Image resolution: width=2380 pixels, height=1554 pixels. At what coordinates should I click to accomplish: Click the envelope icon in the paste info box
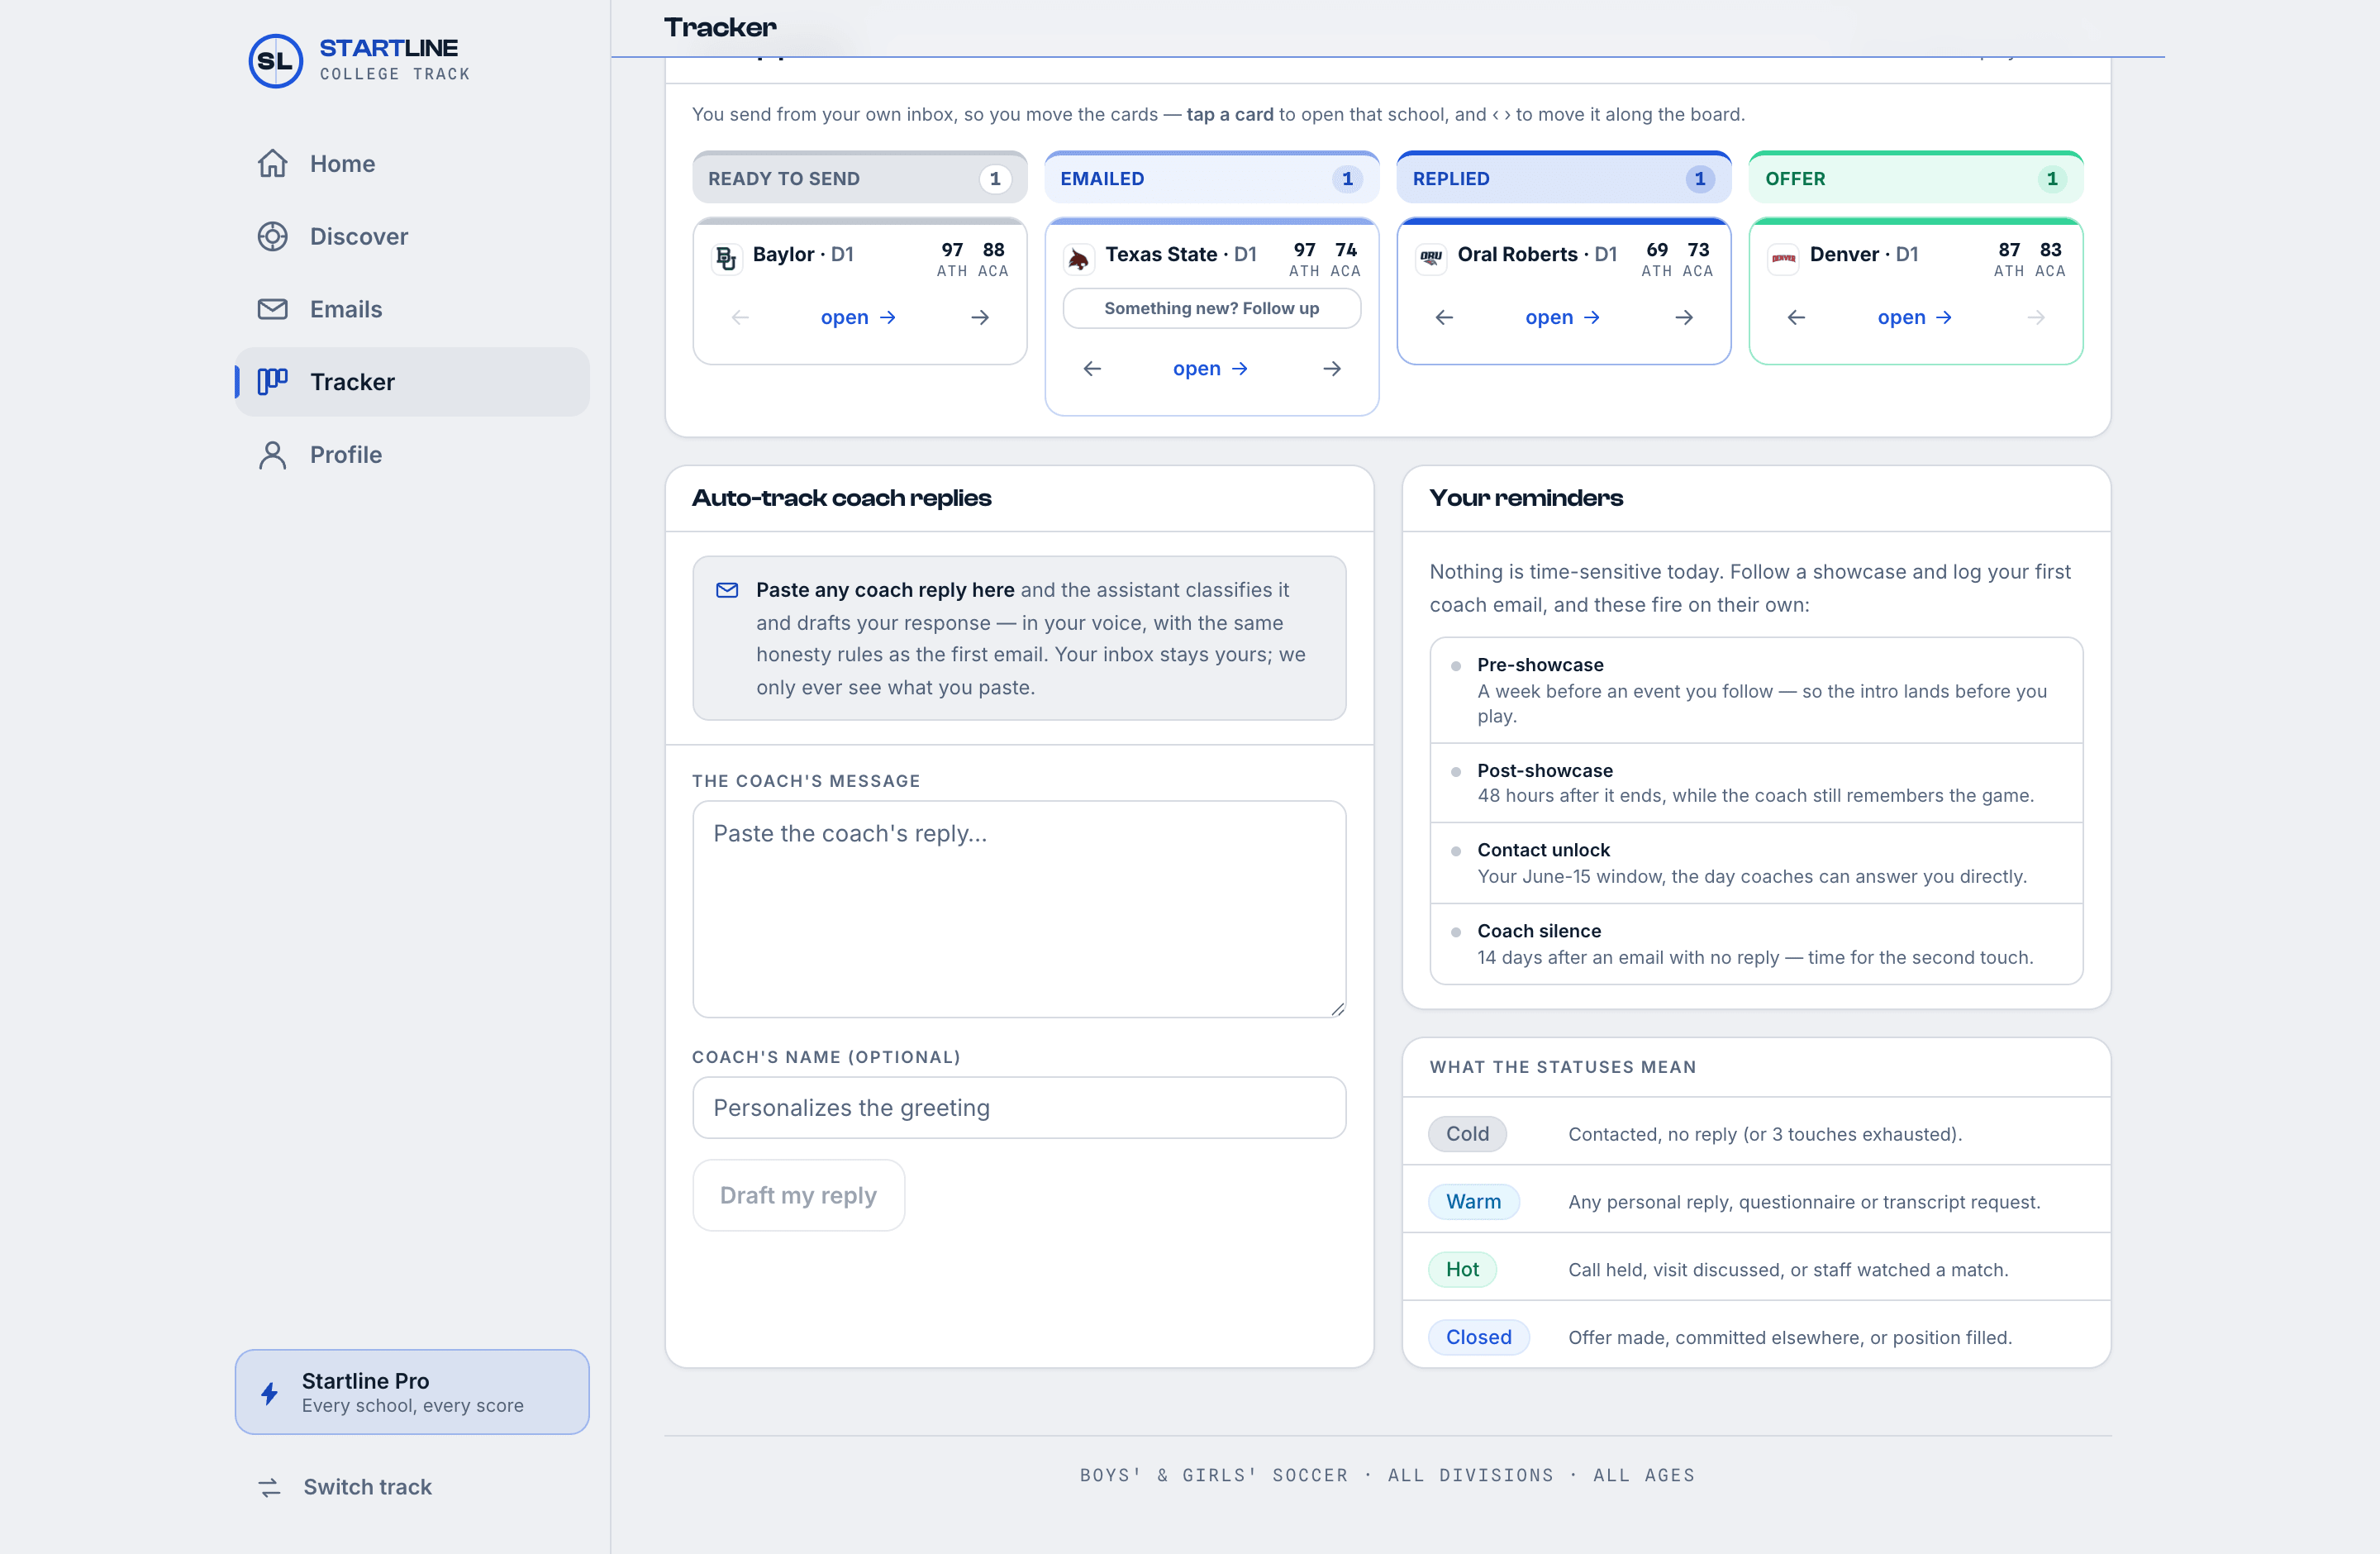click(727, 590)
